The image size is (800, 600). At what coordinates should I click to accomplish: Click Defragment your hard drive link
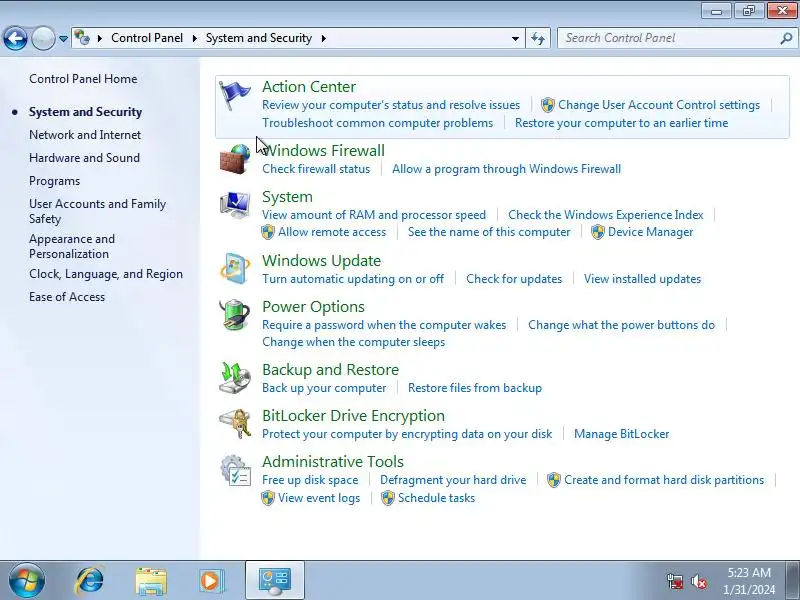click(x=453, y=480)
